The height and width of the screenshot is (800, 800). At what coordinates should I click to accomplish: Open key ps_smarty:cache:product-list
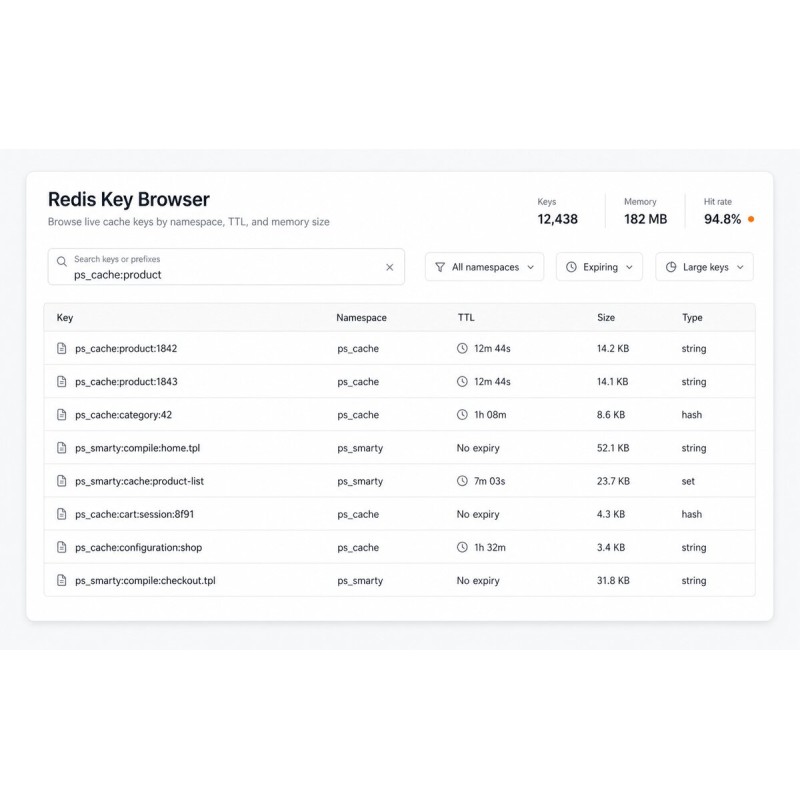click(139, 481)
